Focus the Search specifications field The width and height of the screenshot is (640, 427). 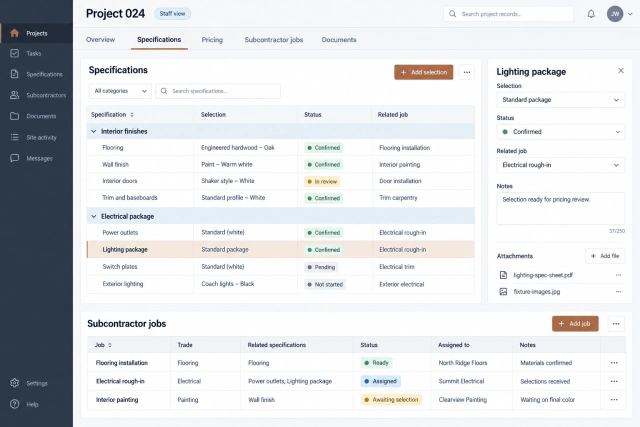point(218,91)
